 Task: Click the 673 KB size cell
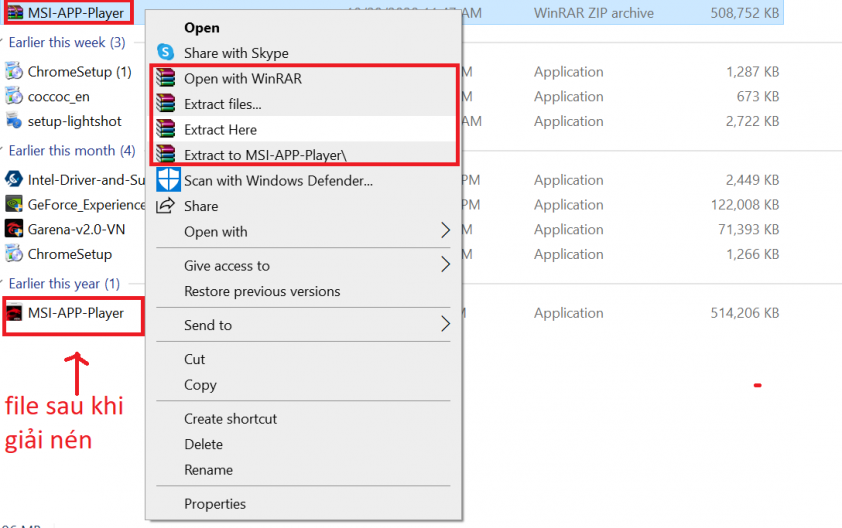(757, 97)
